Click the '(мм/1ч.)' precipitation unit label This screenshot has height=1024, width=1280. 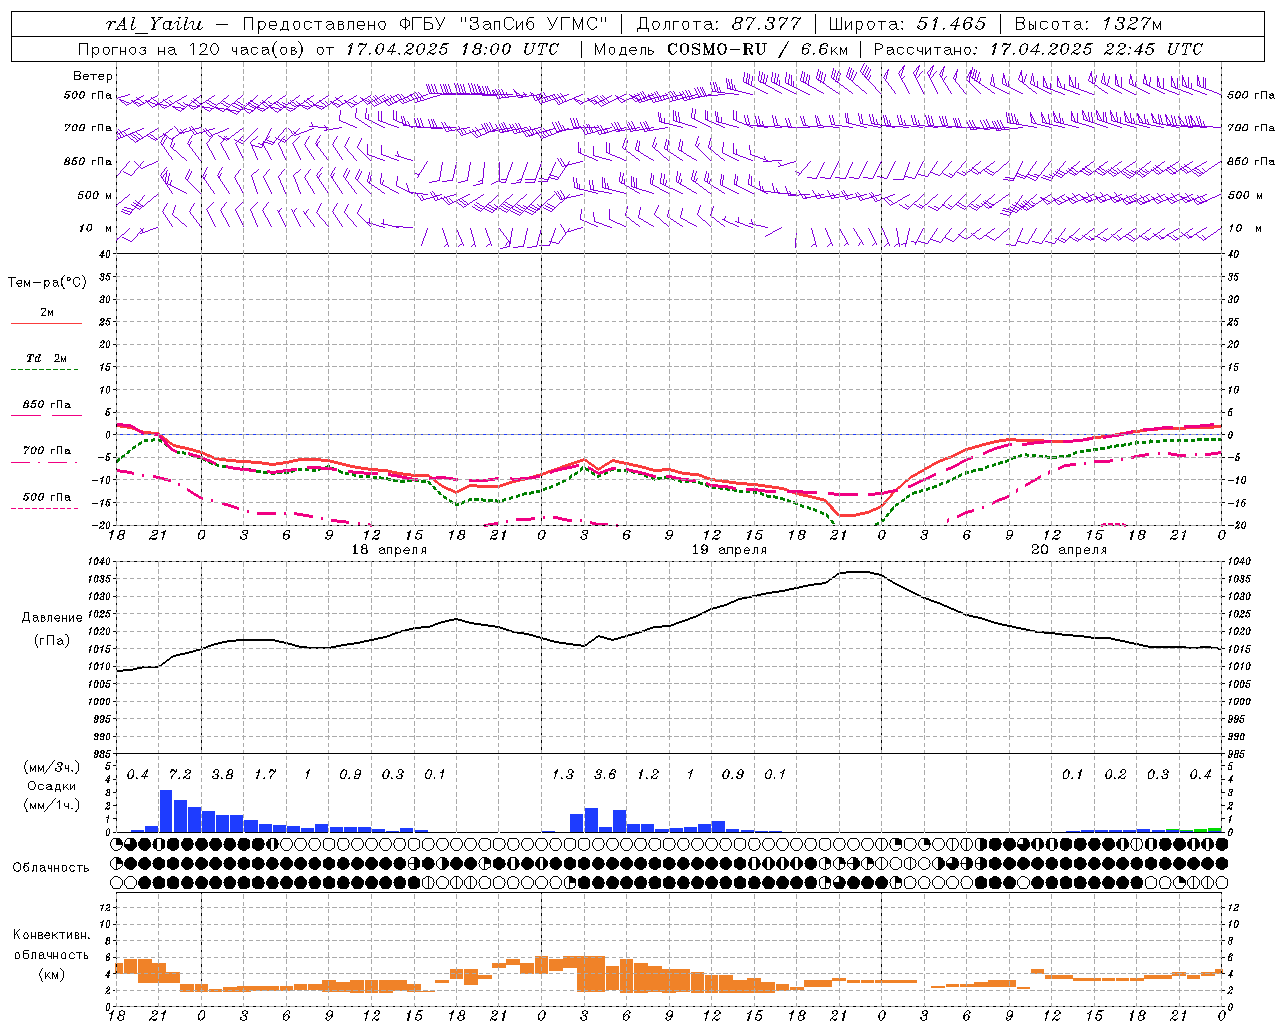click(x=51, y=805)
